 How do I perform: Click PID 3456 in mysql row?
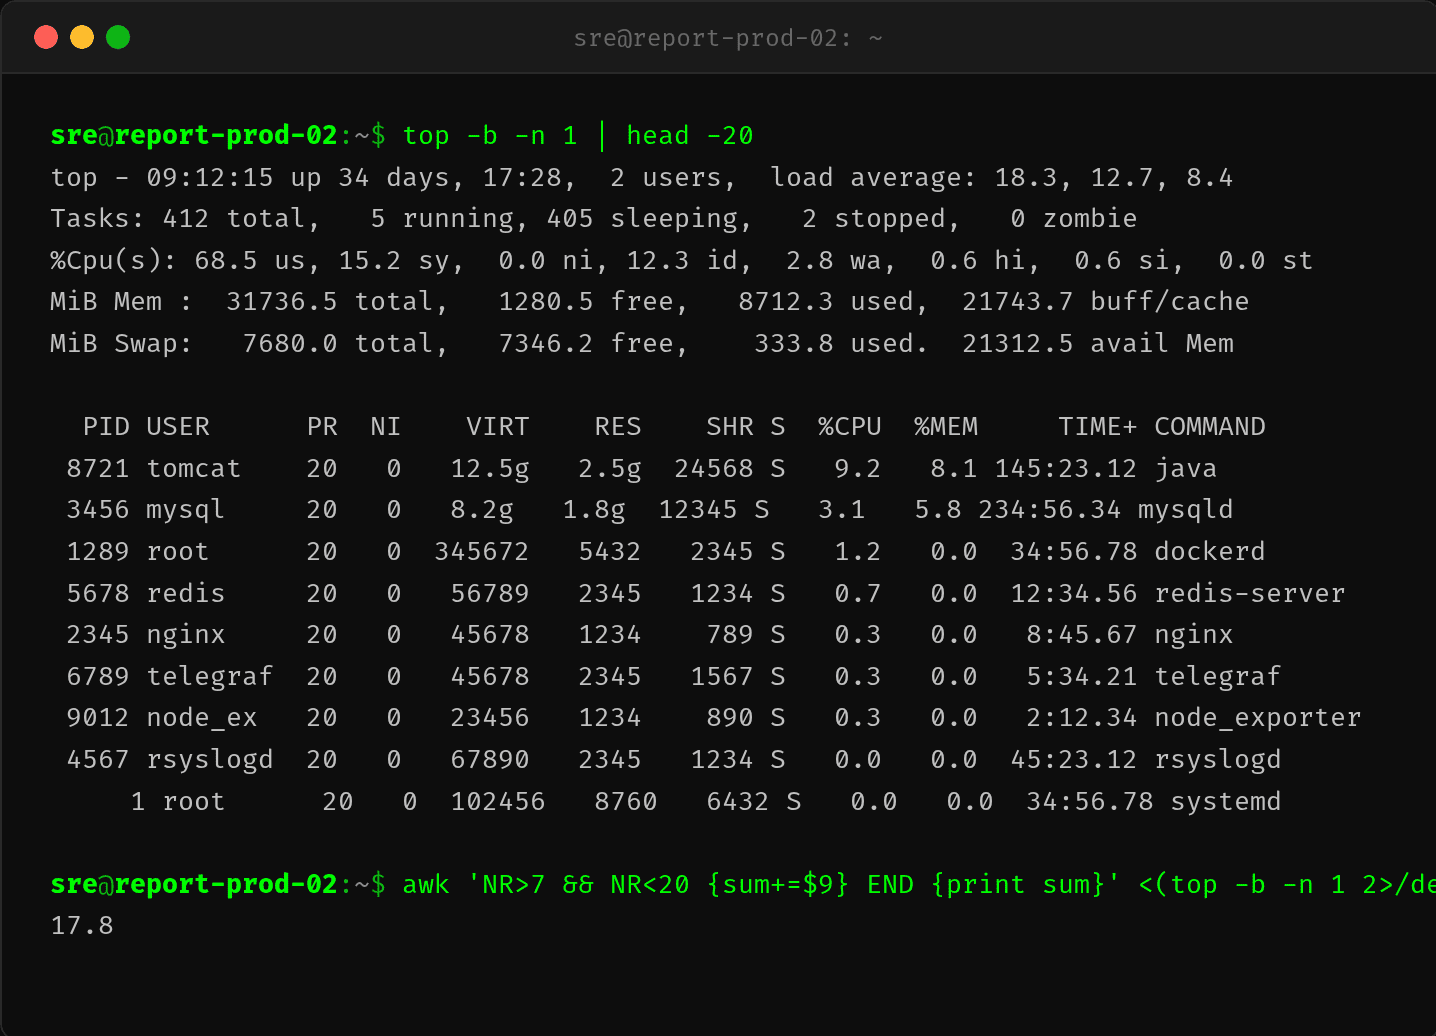[x=98, y=510]
